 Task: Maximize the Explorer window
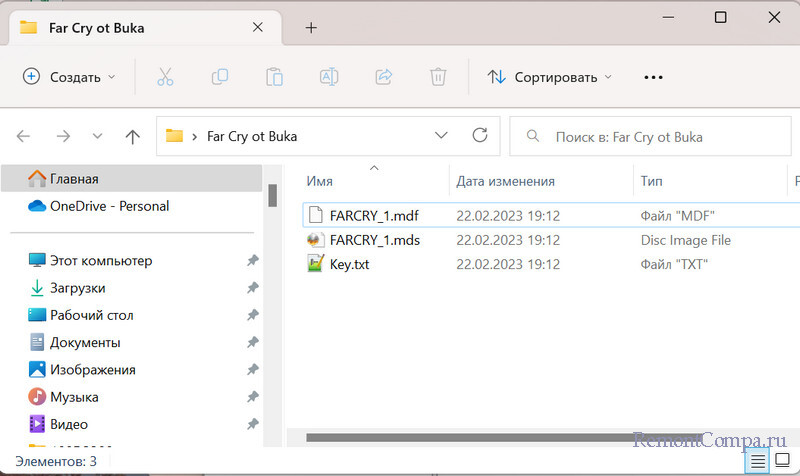point(720,17)
